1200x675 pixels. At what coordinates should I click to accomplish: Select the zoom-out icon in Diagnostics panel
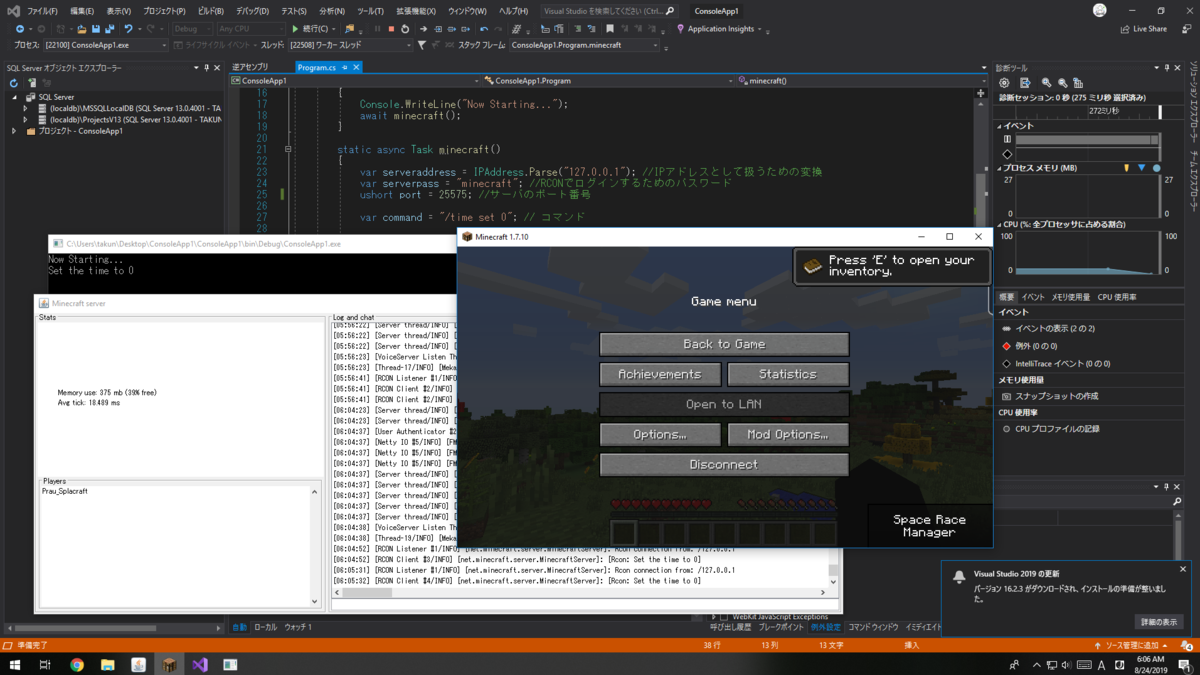click(1064, 82)
